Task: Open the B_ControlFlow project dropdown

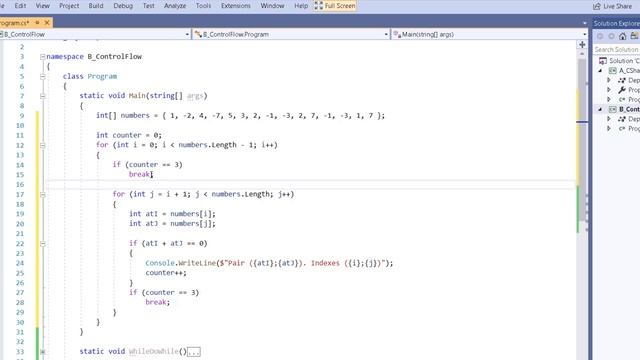Action: click(95, 34)
